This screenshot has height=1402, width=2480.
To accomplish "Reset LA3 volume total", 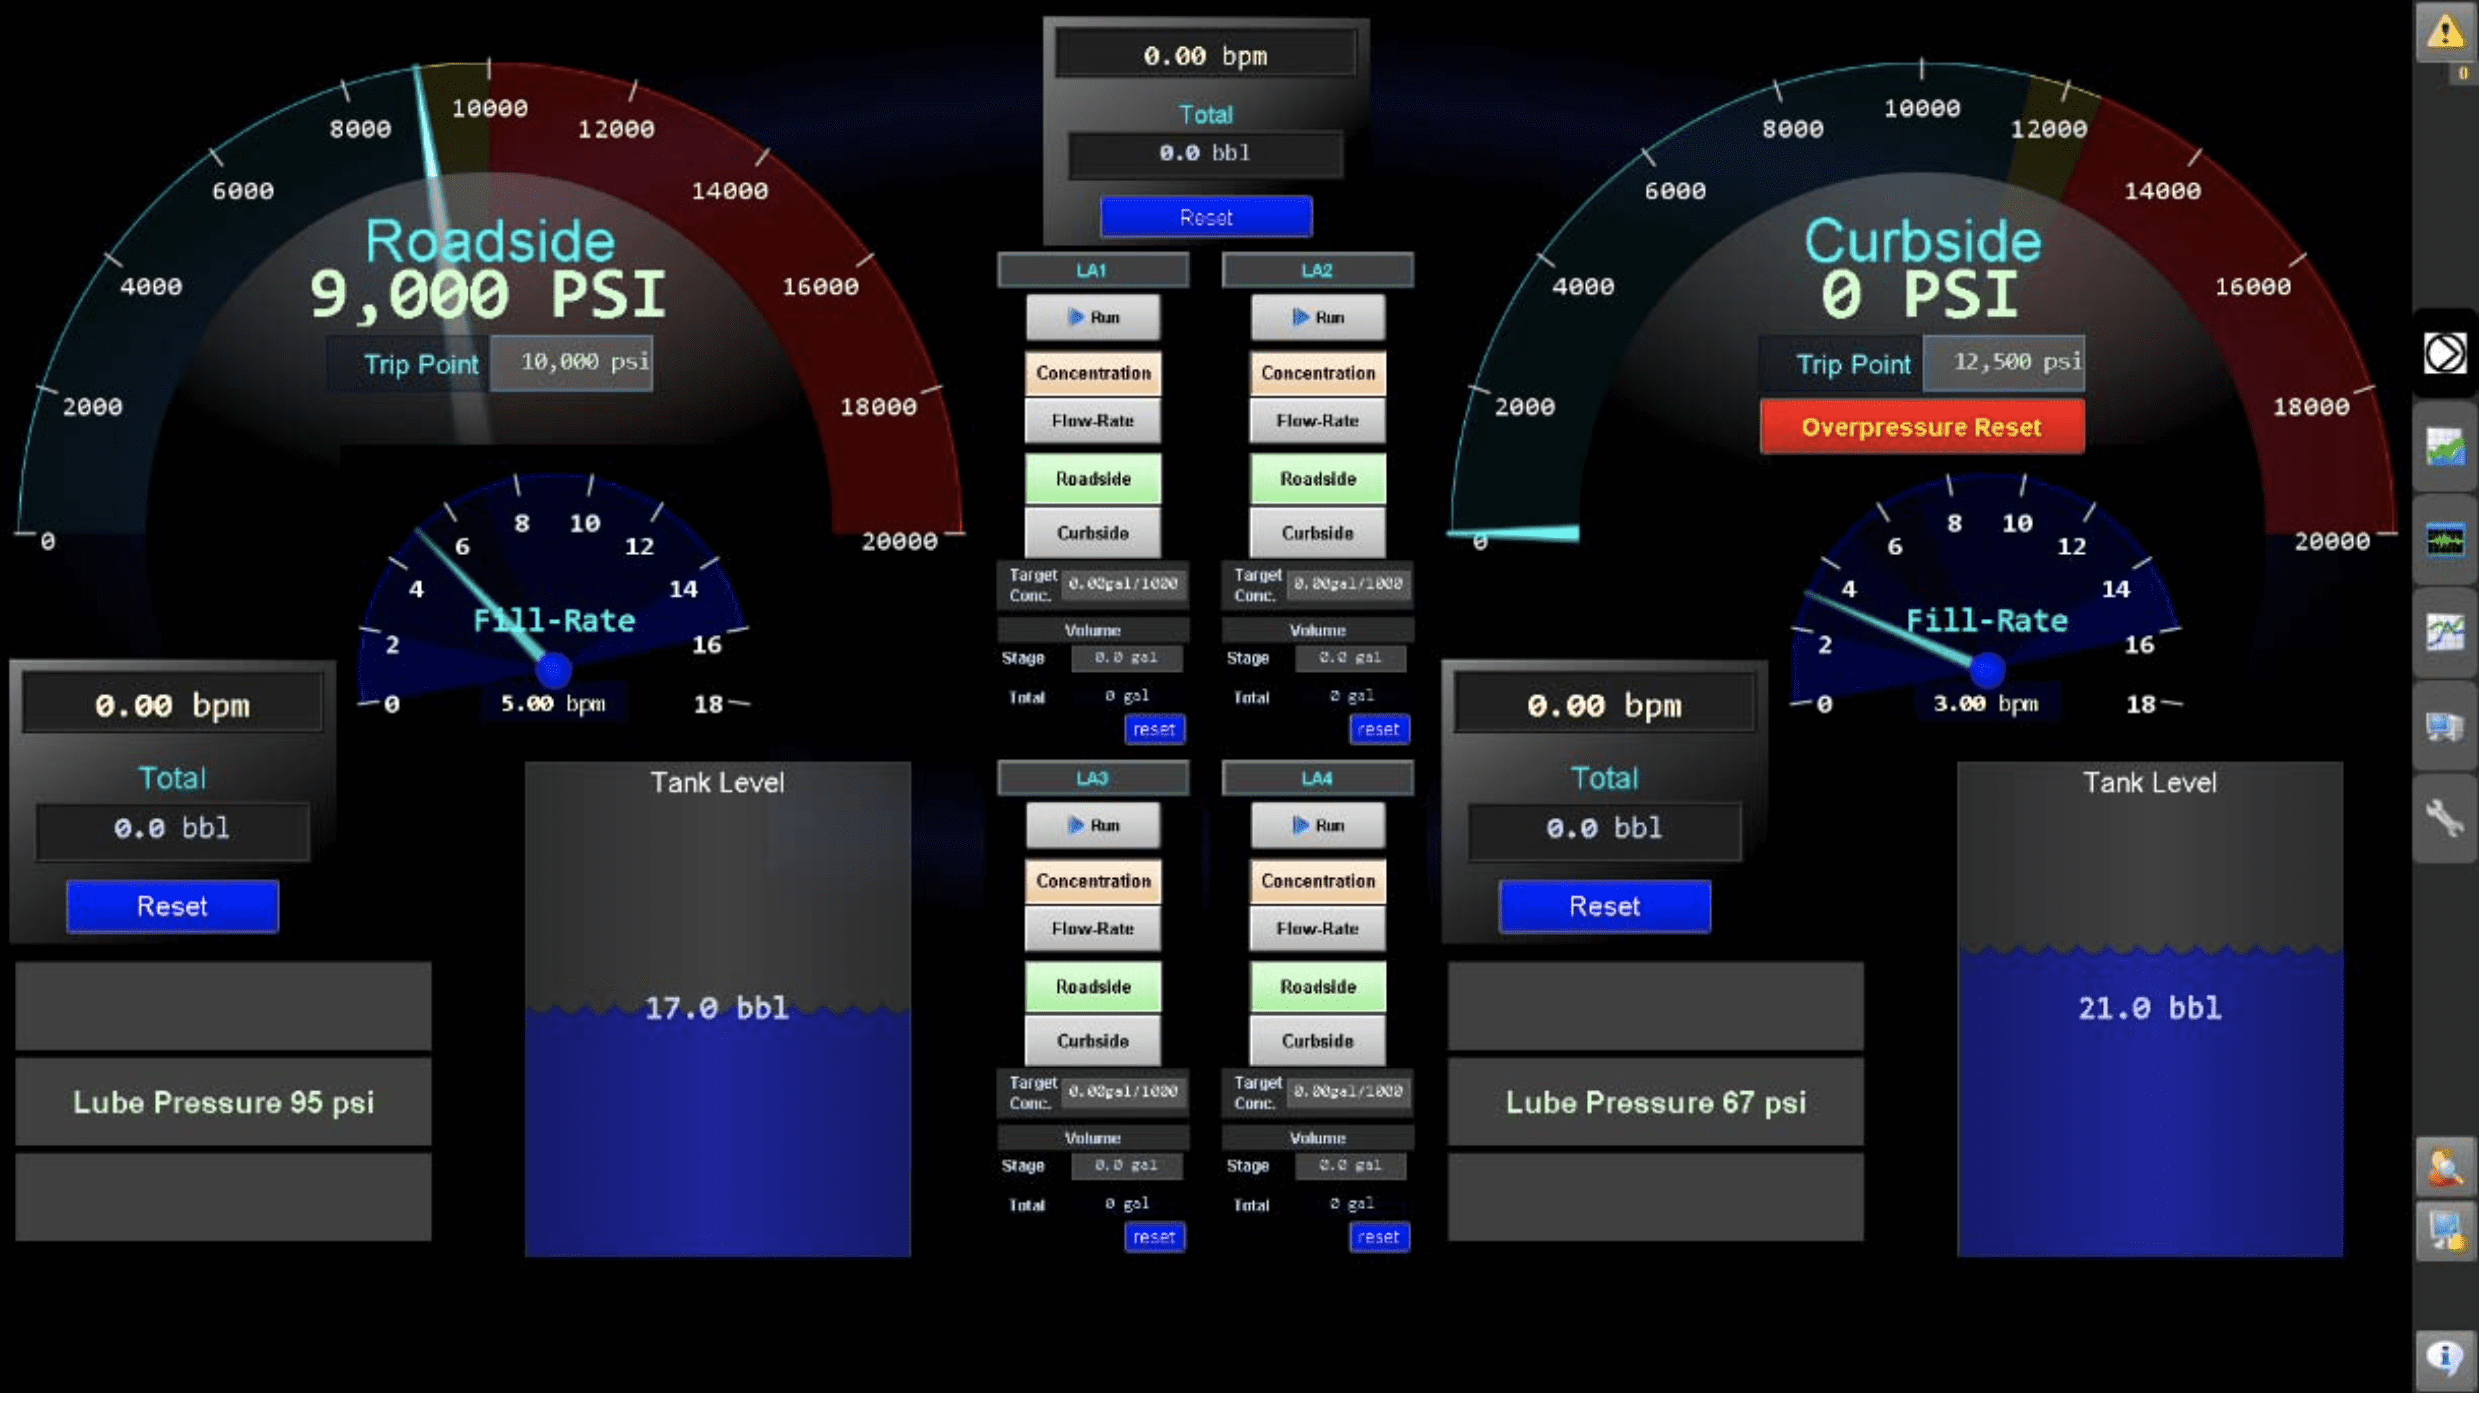I will coord(1154,1238).
